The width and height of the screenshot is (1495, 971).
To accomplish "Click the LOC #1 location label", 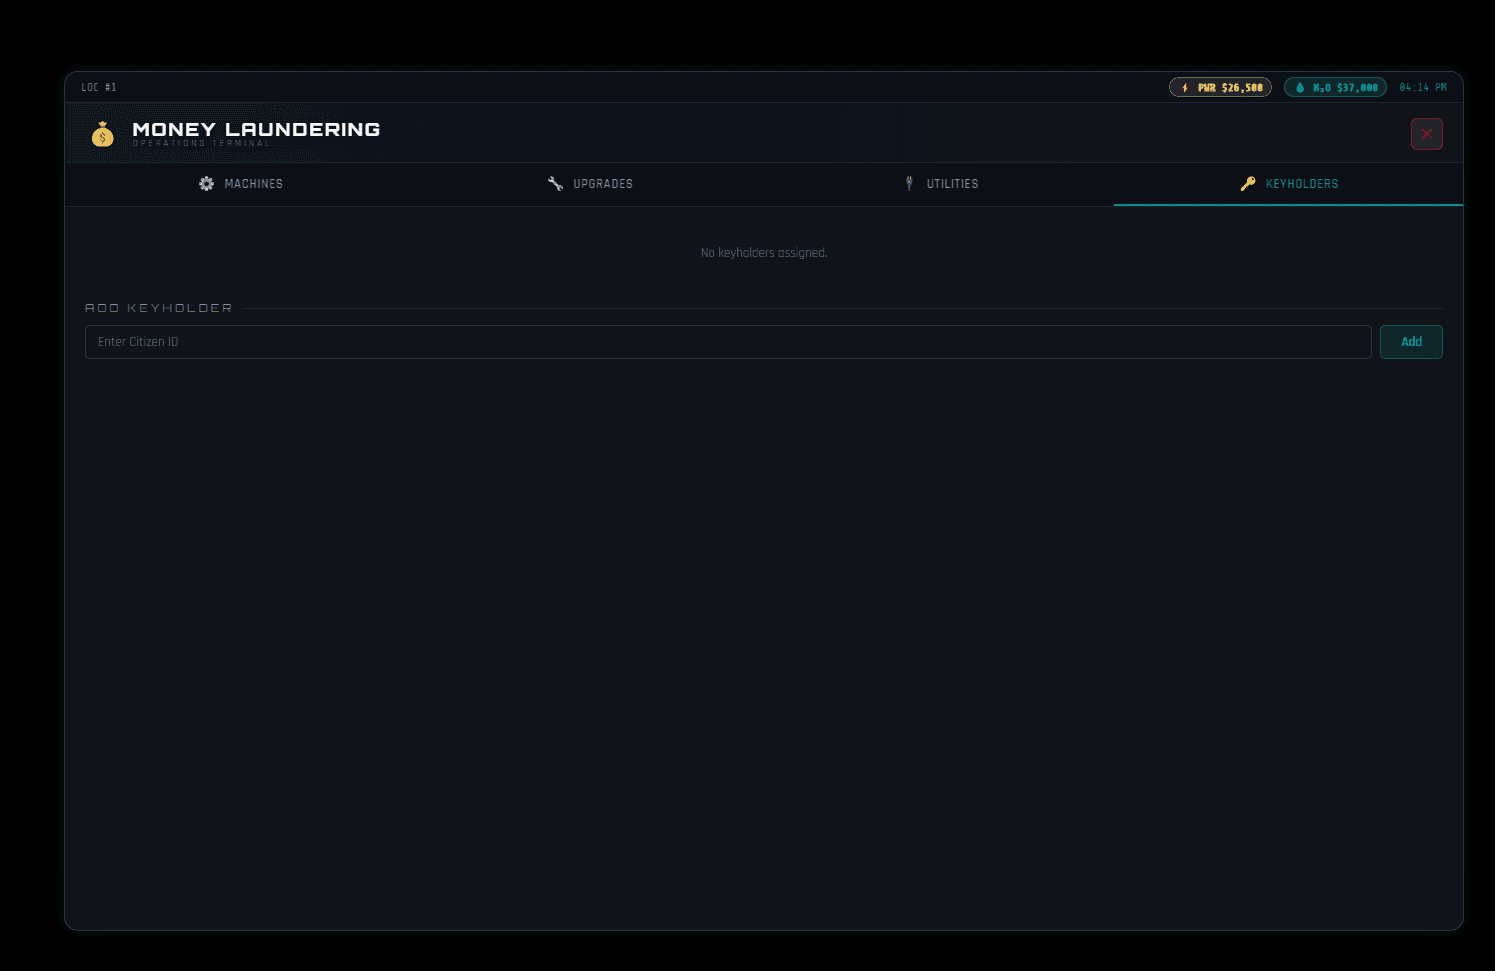I will point(99,88).
